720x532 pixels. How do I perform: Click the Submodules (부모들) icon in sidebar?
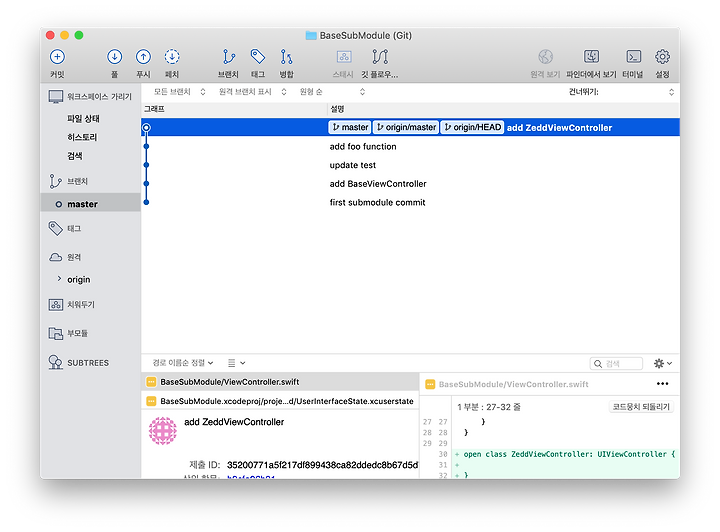[x=56, y=333]
